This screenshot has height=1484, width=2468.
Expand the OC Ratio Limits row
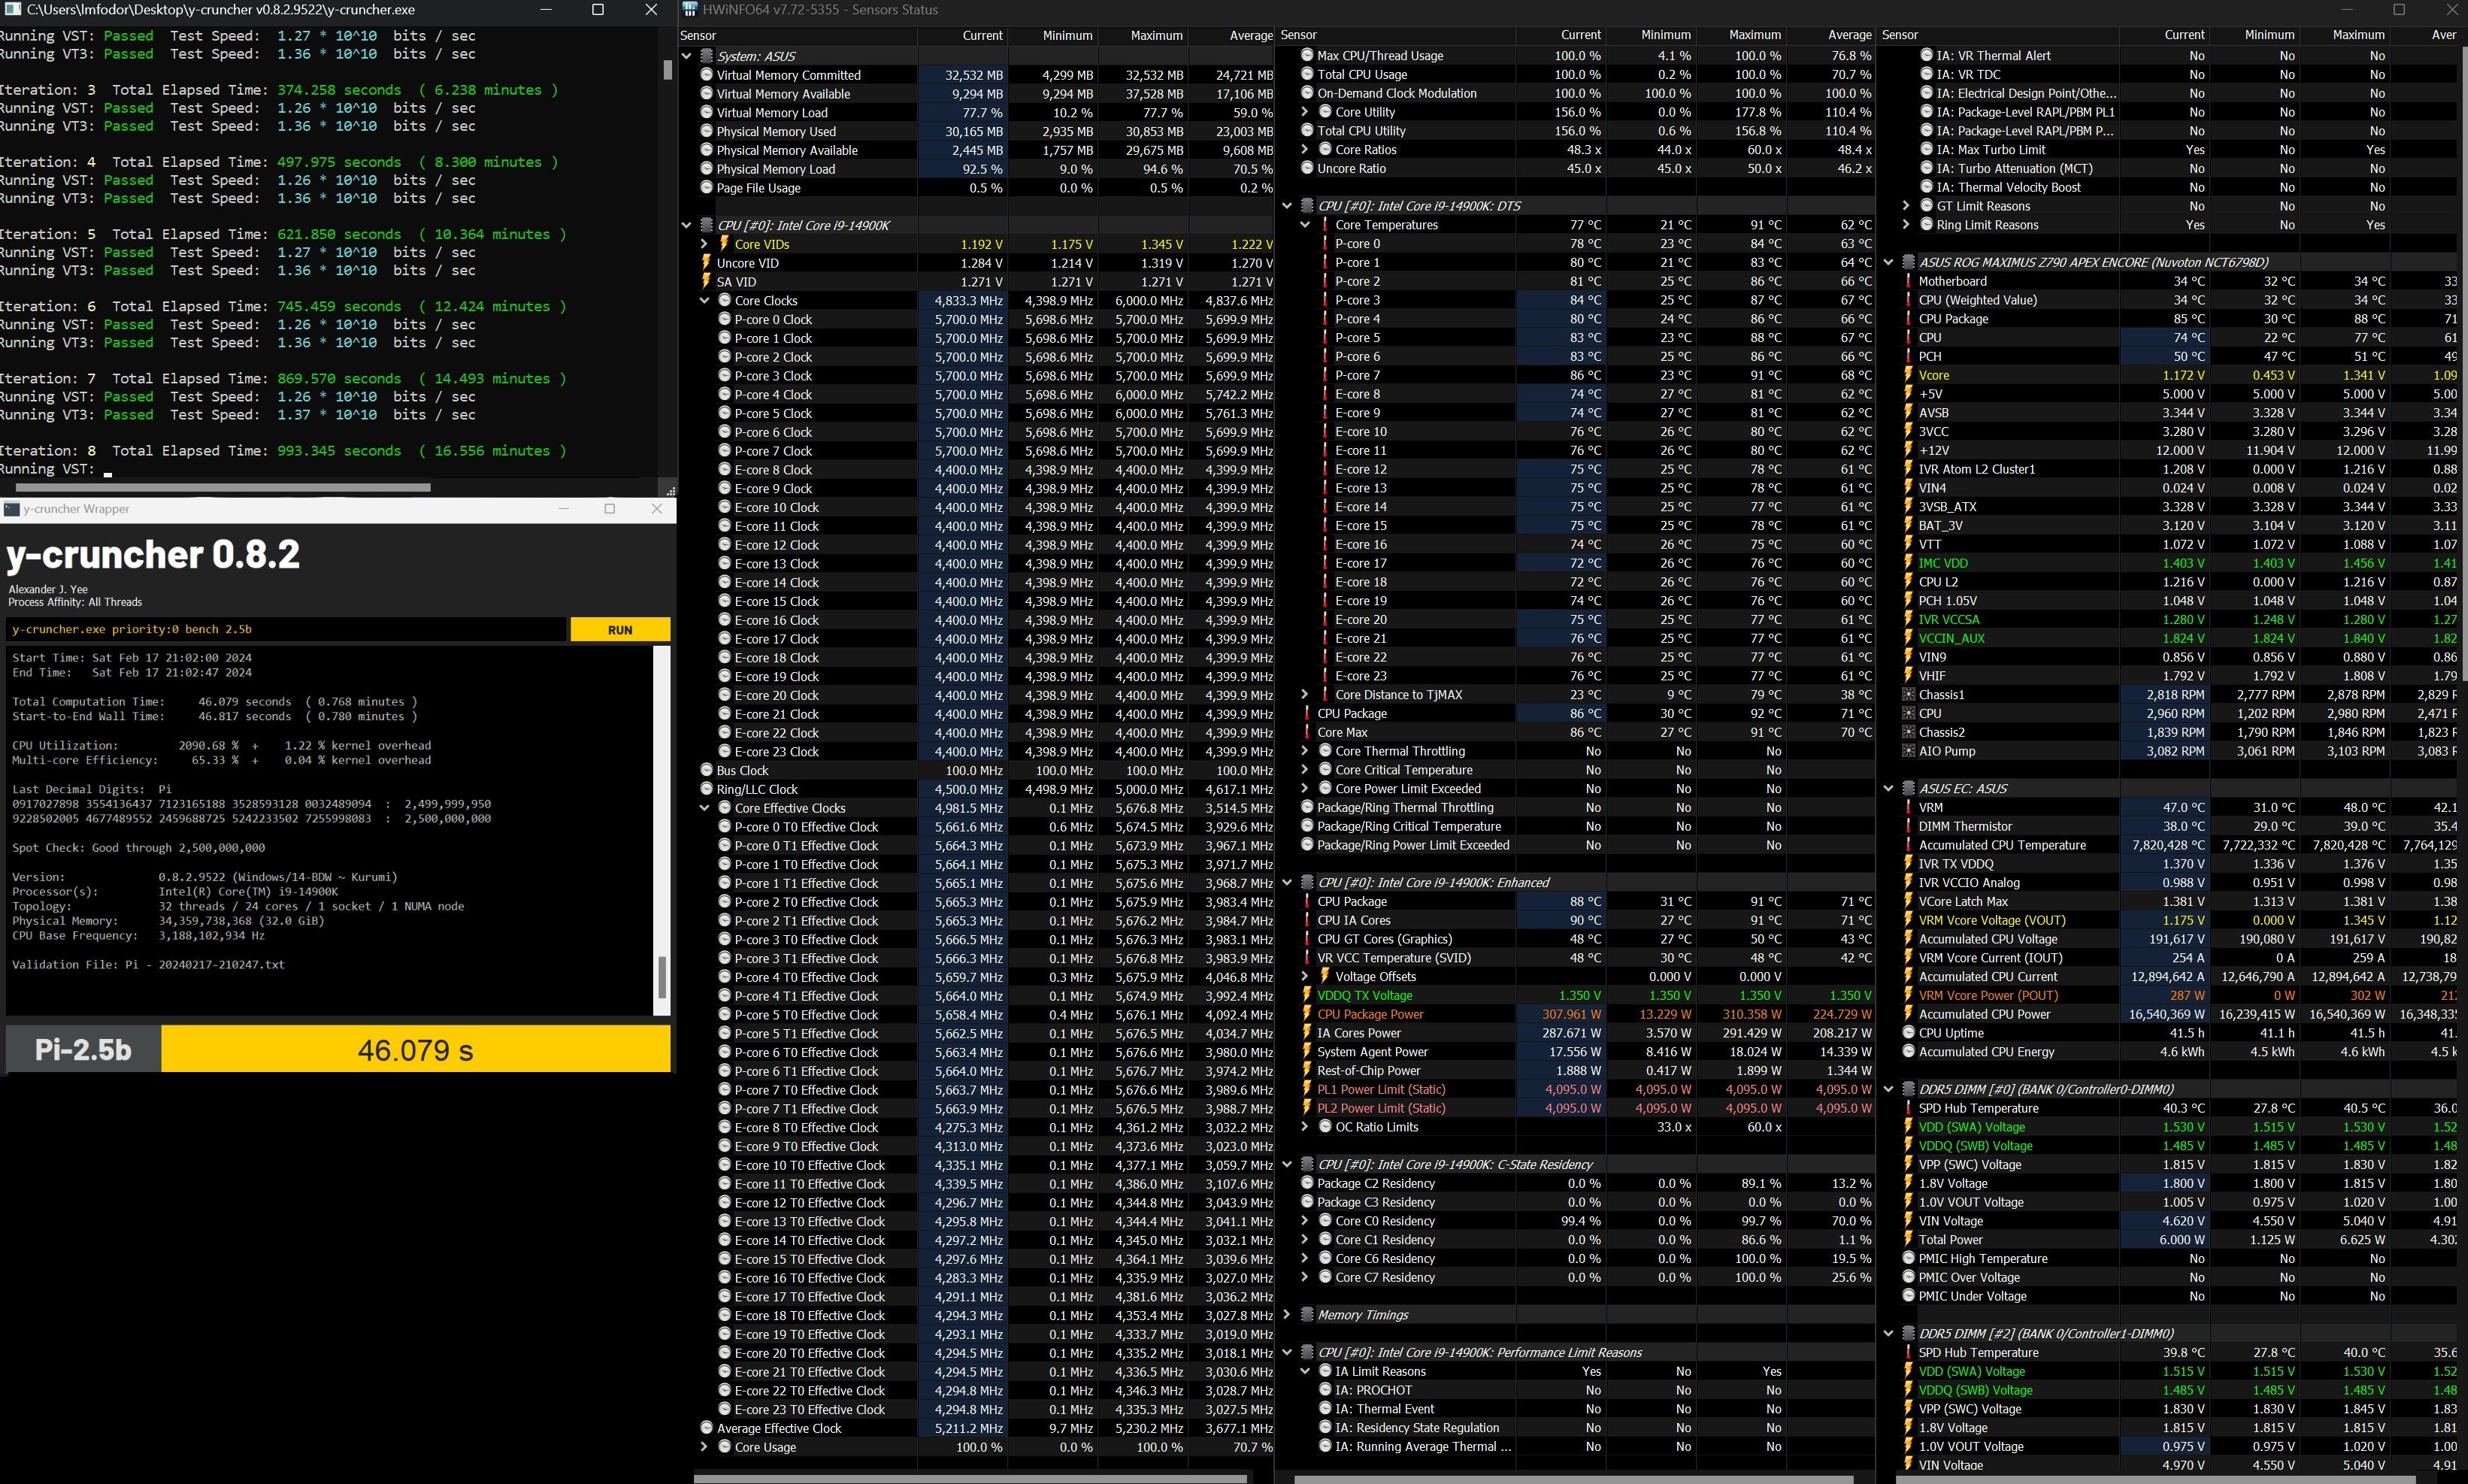pos(1305,1127)
